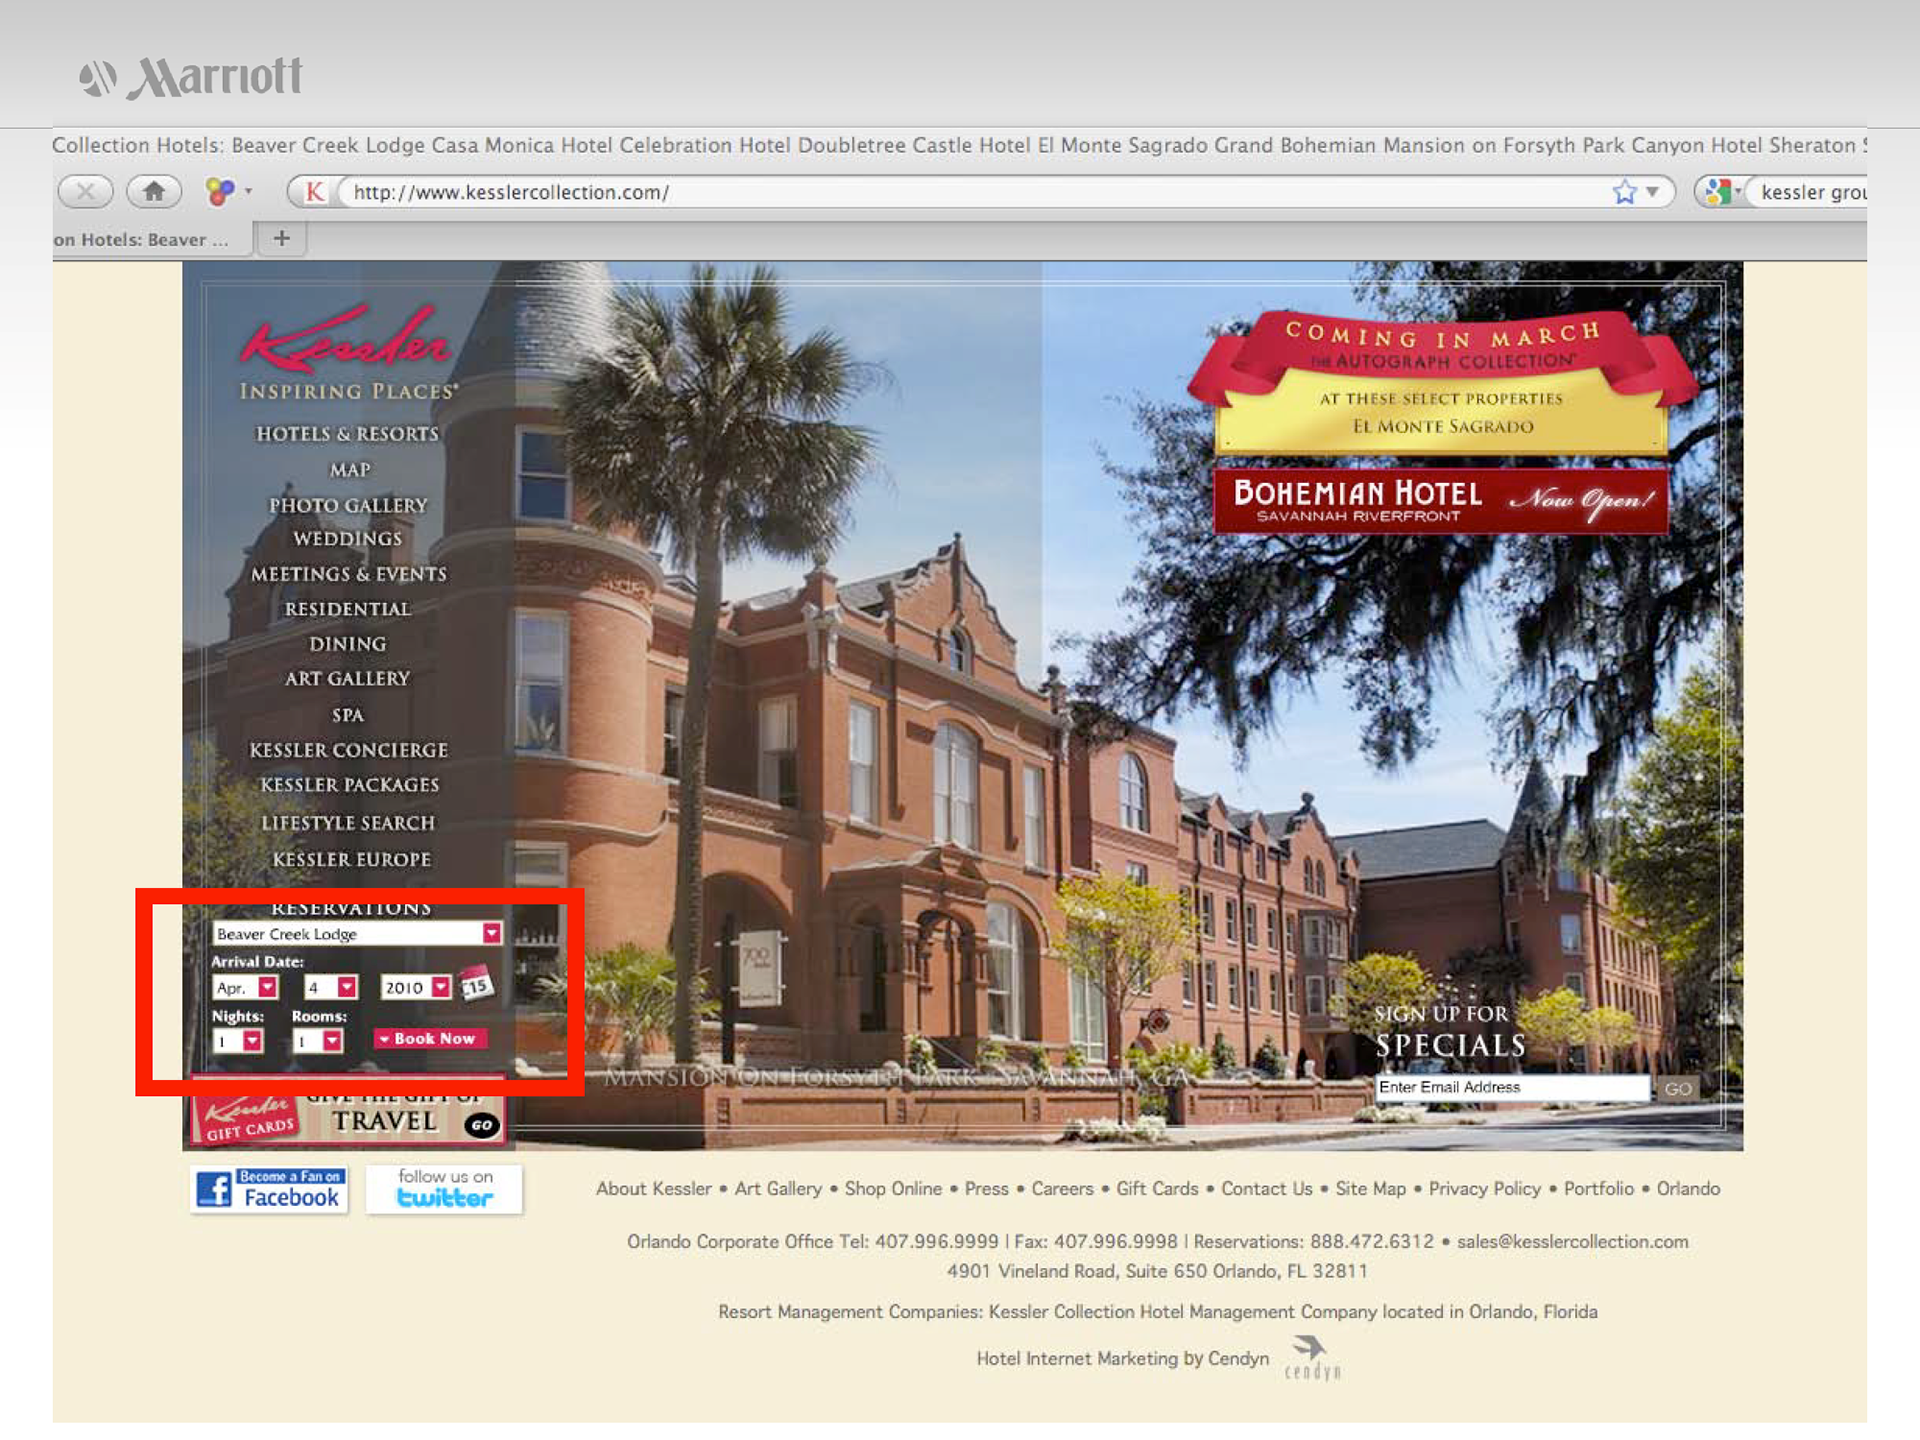Open the Art Gallery footer link
Viewport: 1920px width, 1440px height.
[x=778, y=1188]
